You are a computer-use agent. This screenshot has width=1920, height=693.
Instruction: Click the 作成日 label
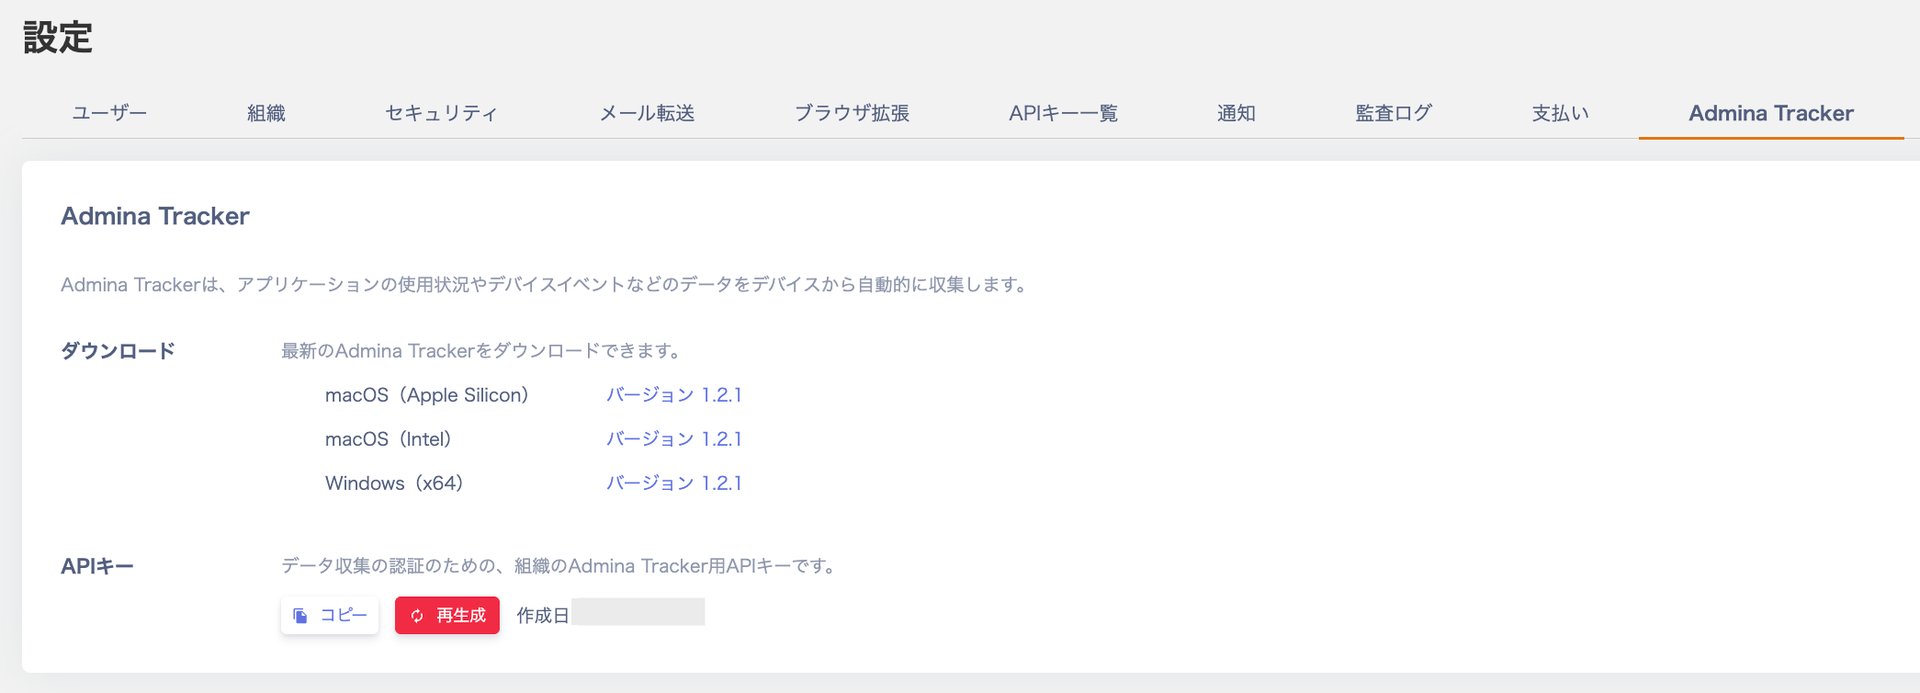[x=543, y=615]
